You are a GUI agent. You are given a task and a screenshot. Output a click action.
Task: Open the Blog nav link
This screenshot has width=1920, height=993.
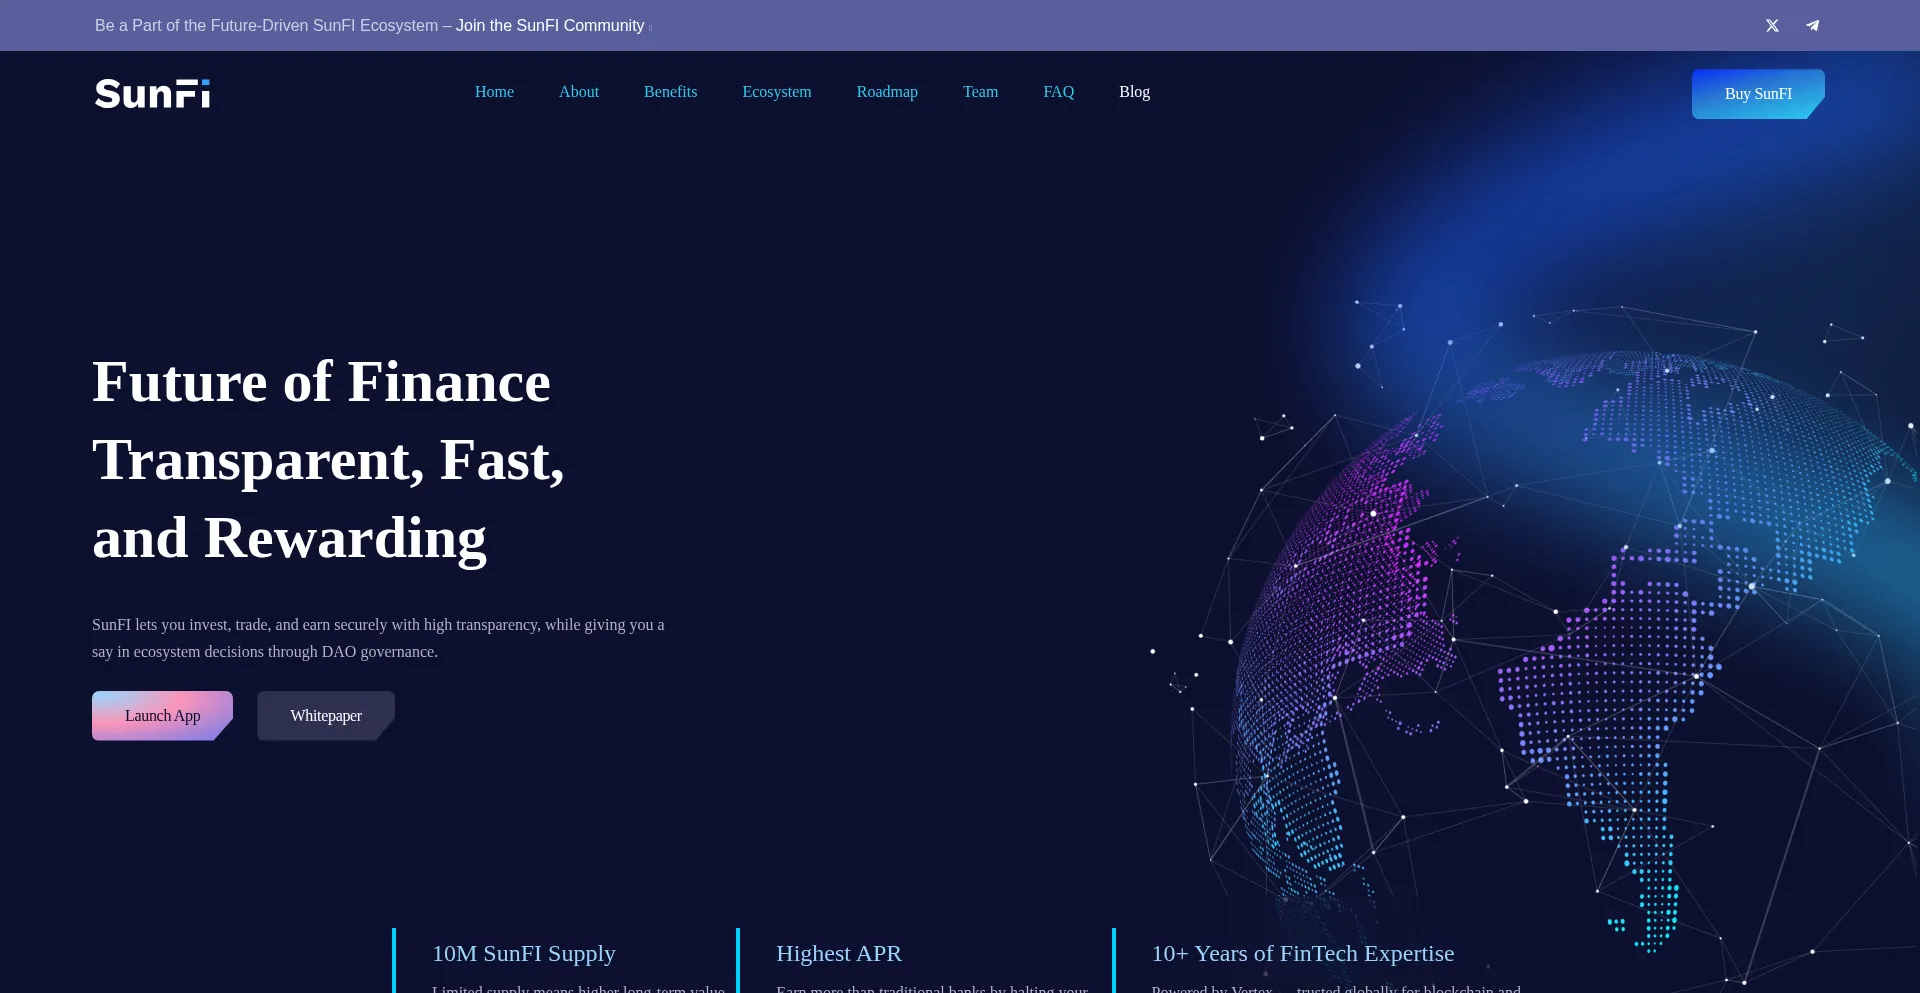tap(1134, 92)
